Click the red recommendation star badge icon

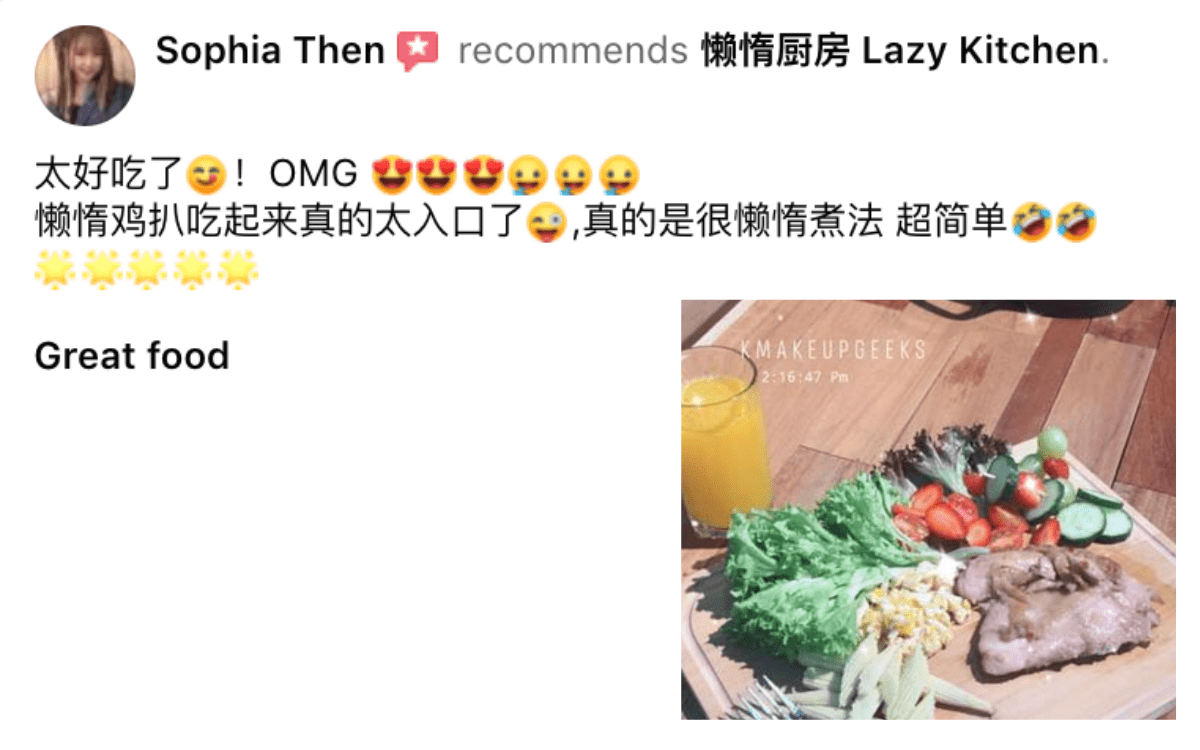[x=417, y=51]
